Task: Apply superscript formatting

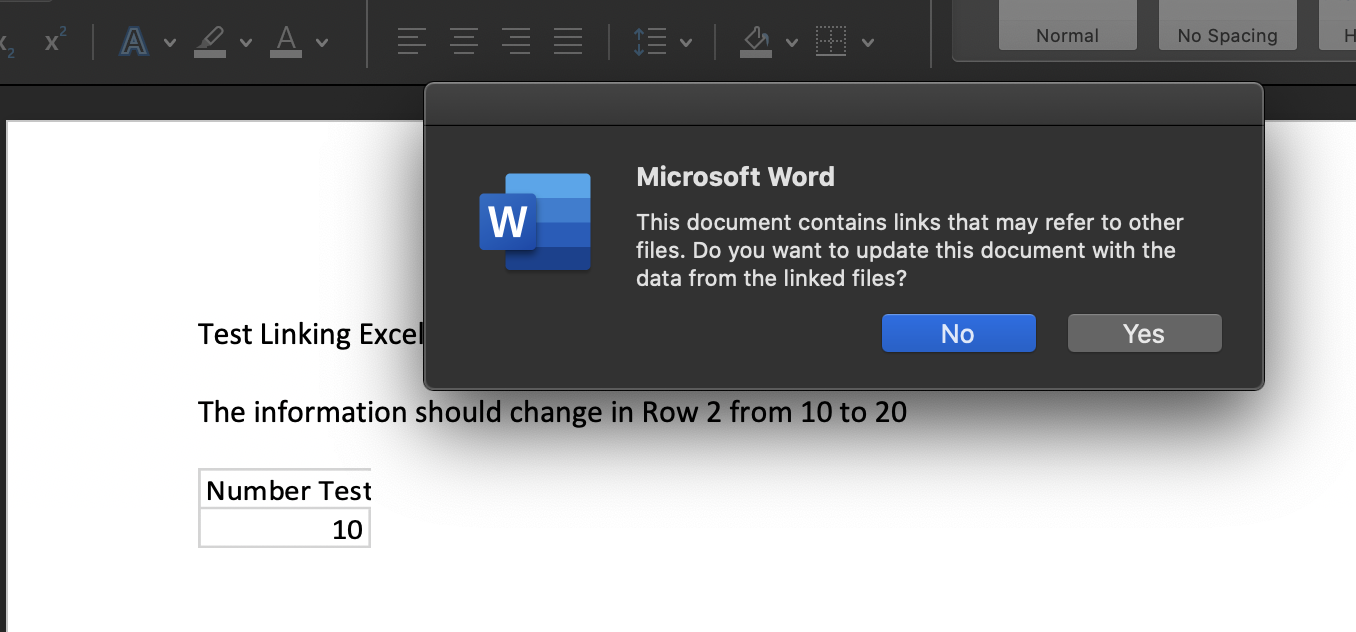Action: (57, 42)
